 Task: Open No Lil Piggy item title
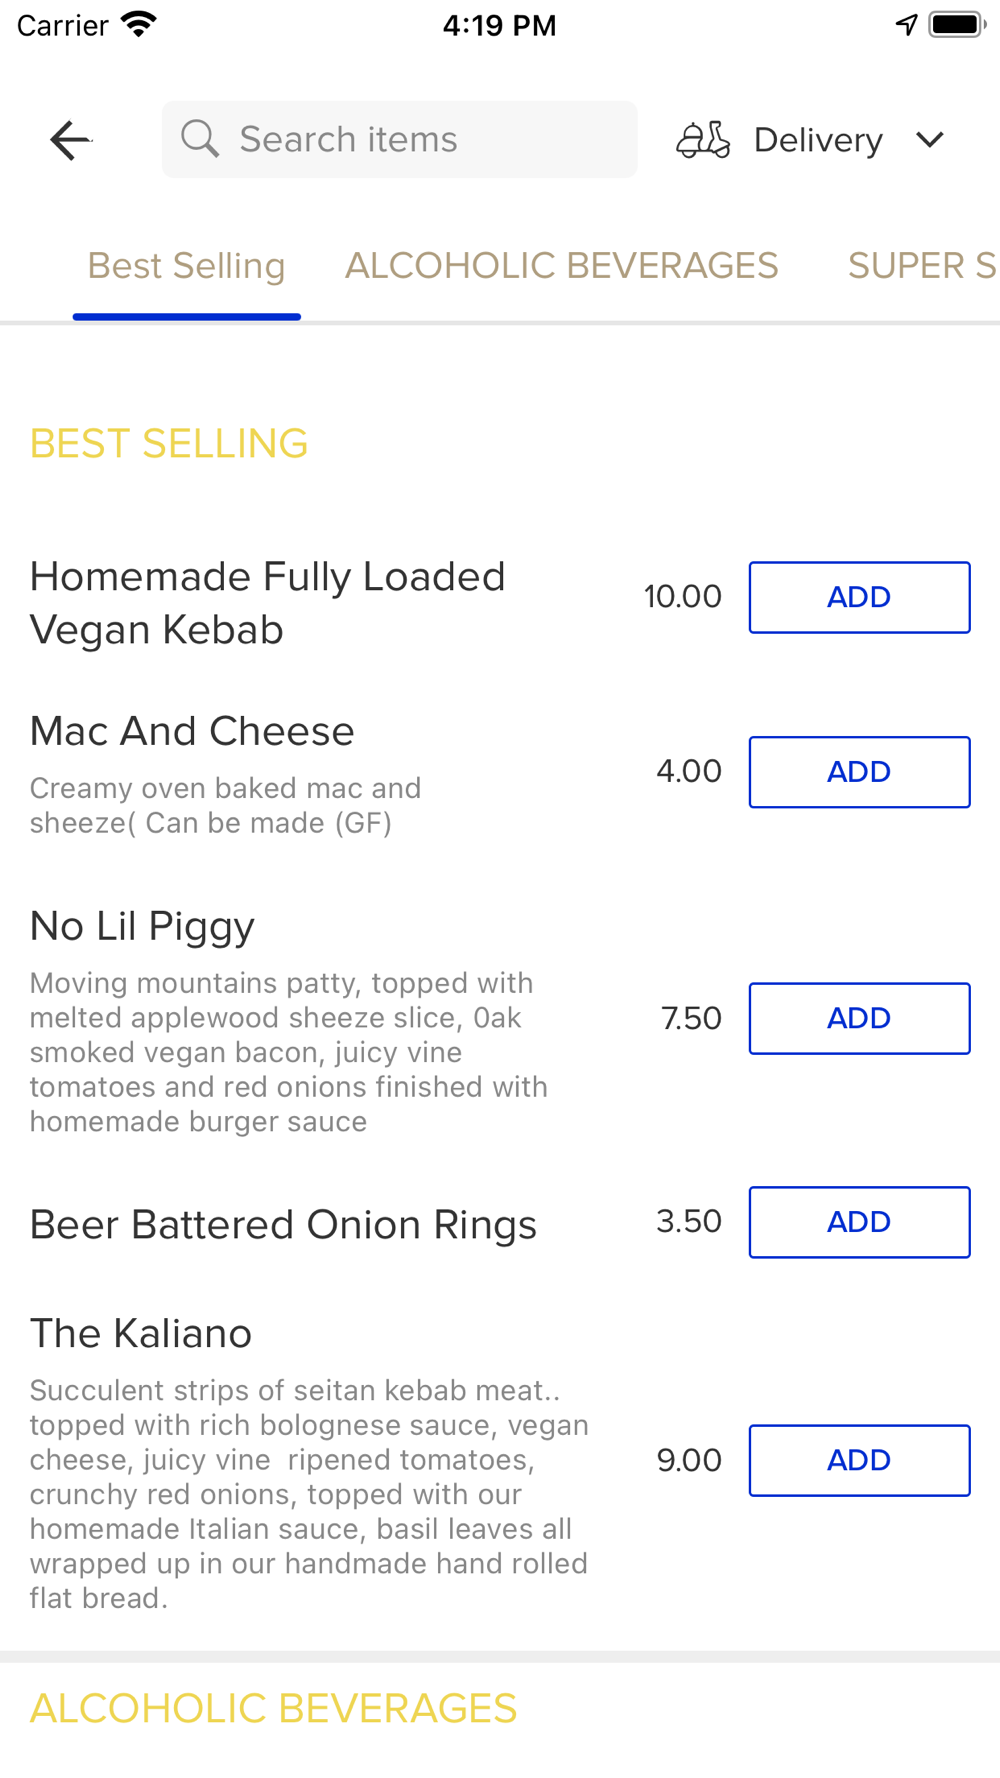coord(142,927)
